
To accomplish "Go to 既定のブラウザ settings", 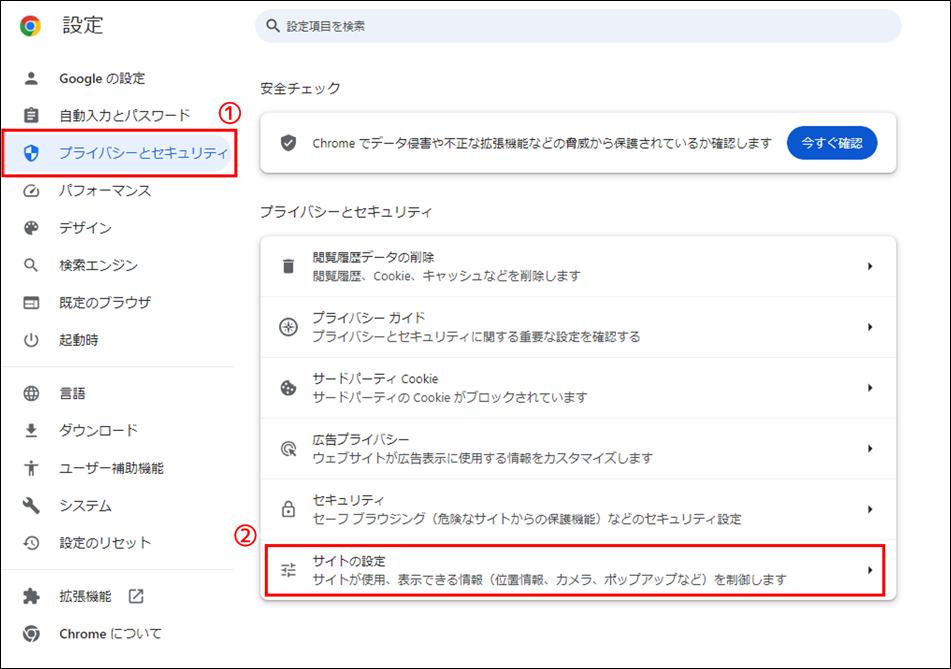I will 105,303.
